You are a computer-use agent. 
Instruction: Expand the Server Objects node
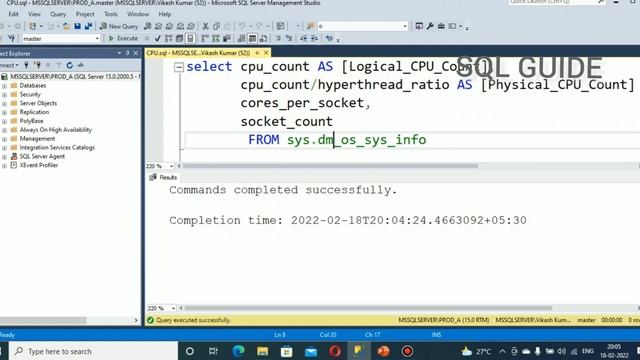(4, 103)
